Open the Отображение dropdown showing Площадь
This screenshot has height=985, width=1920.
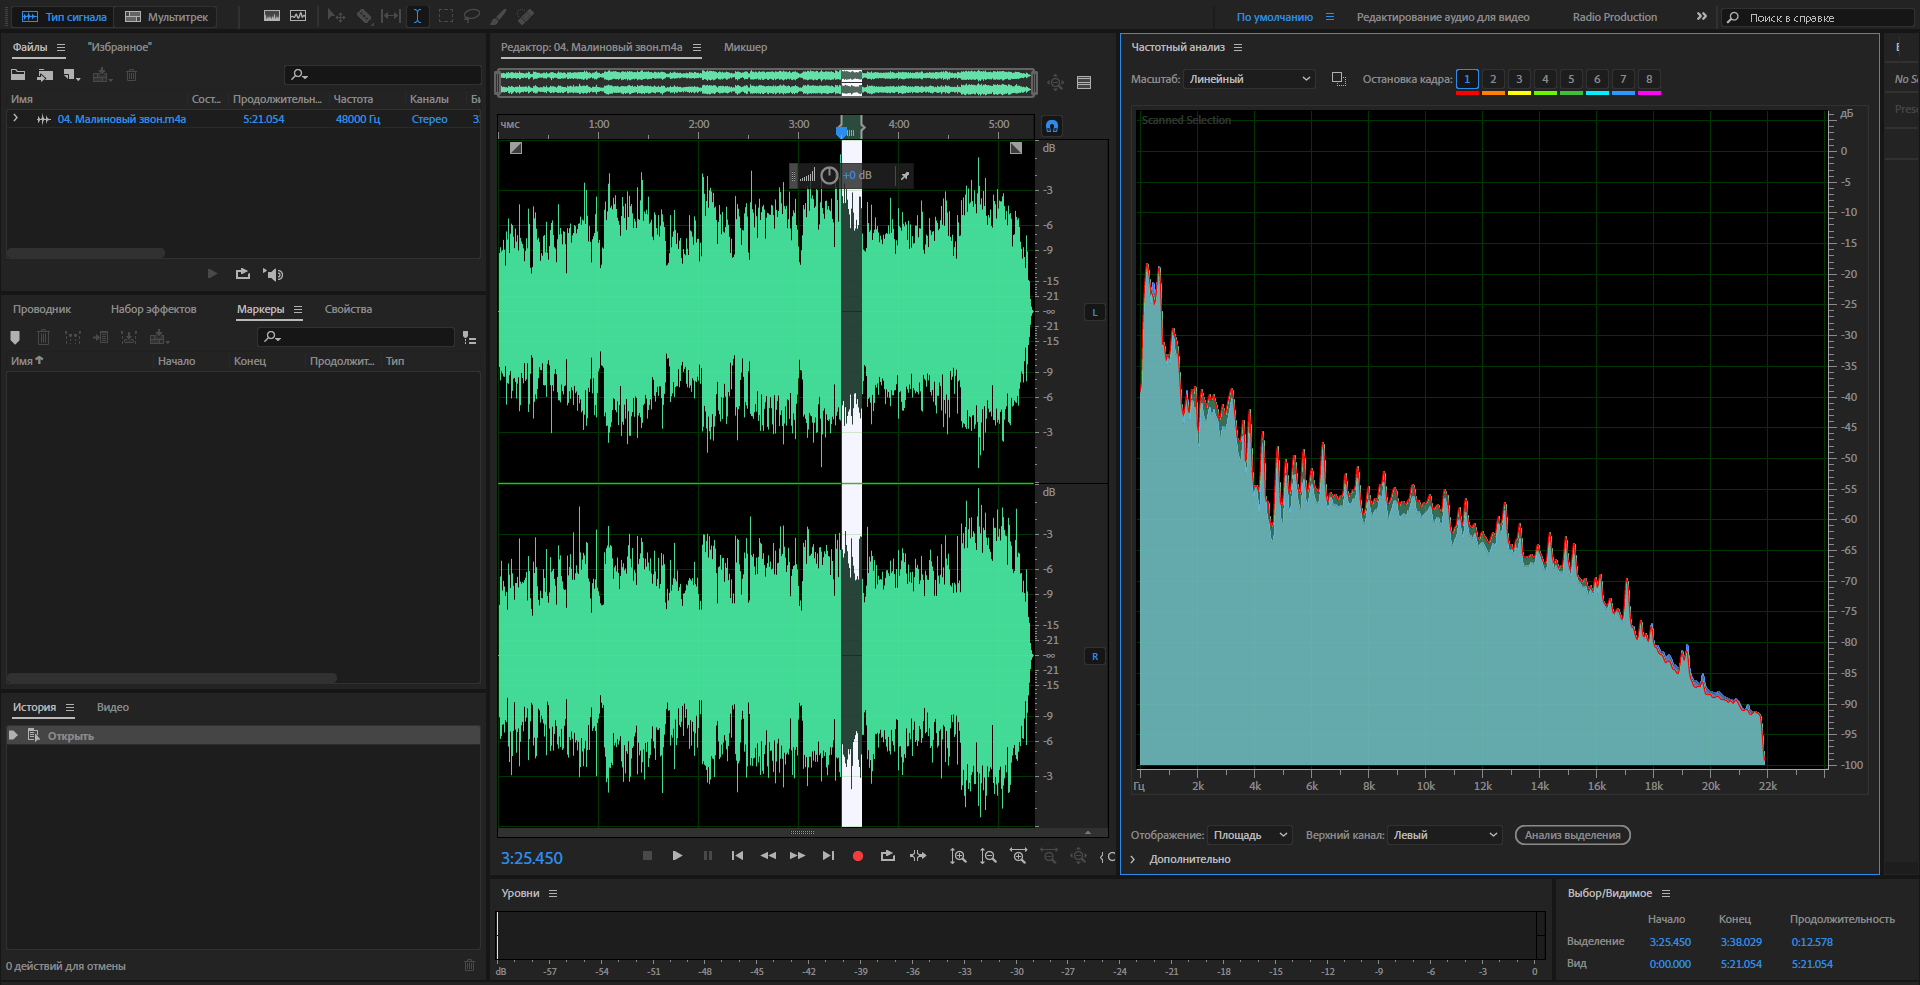click(1250, 835)
